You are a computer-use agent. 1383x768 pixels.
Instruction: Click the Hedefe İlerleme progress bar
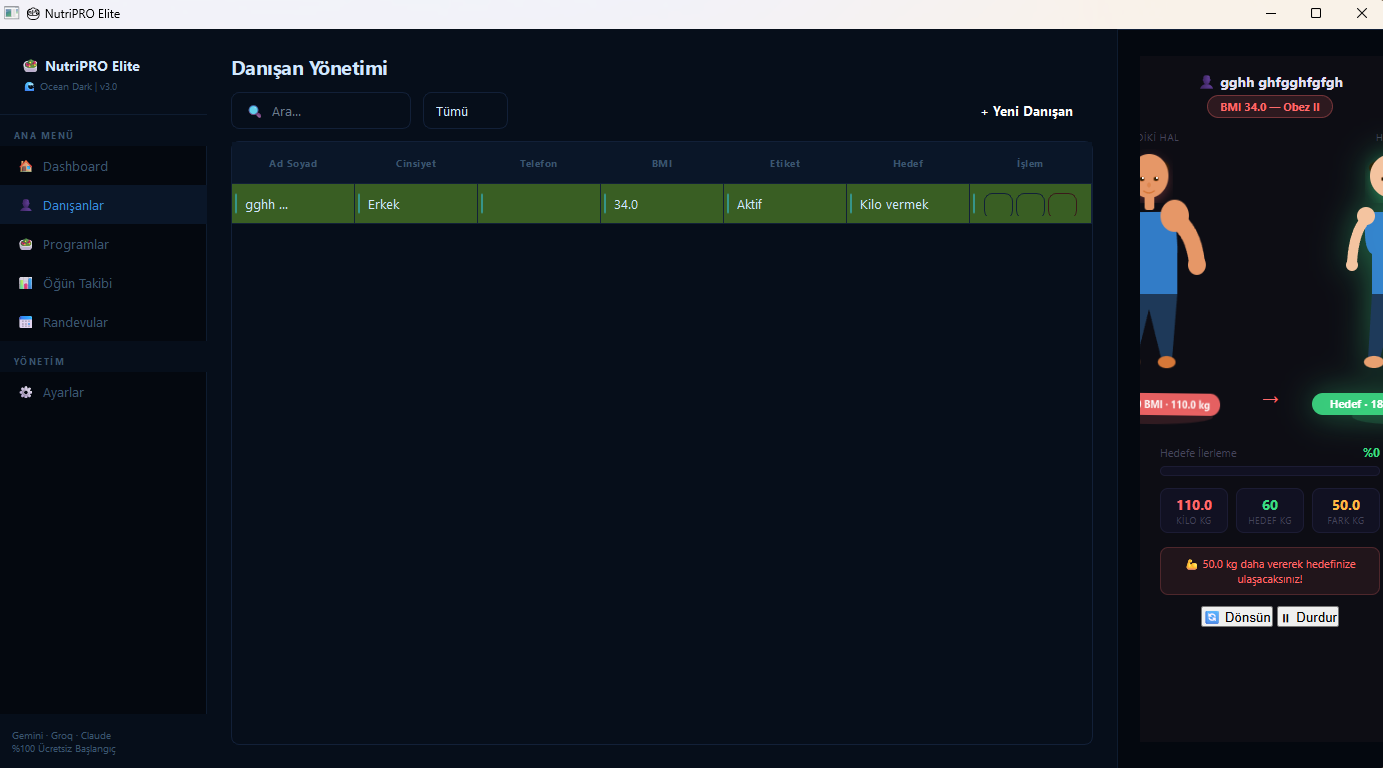click(x=1270, y=471)
